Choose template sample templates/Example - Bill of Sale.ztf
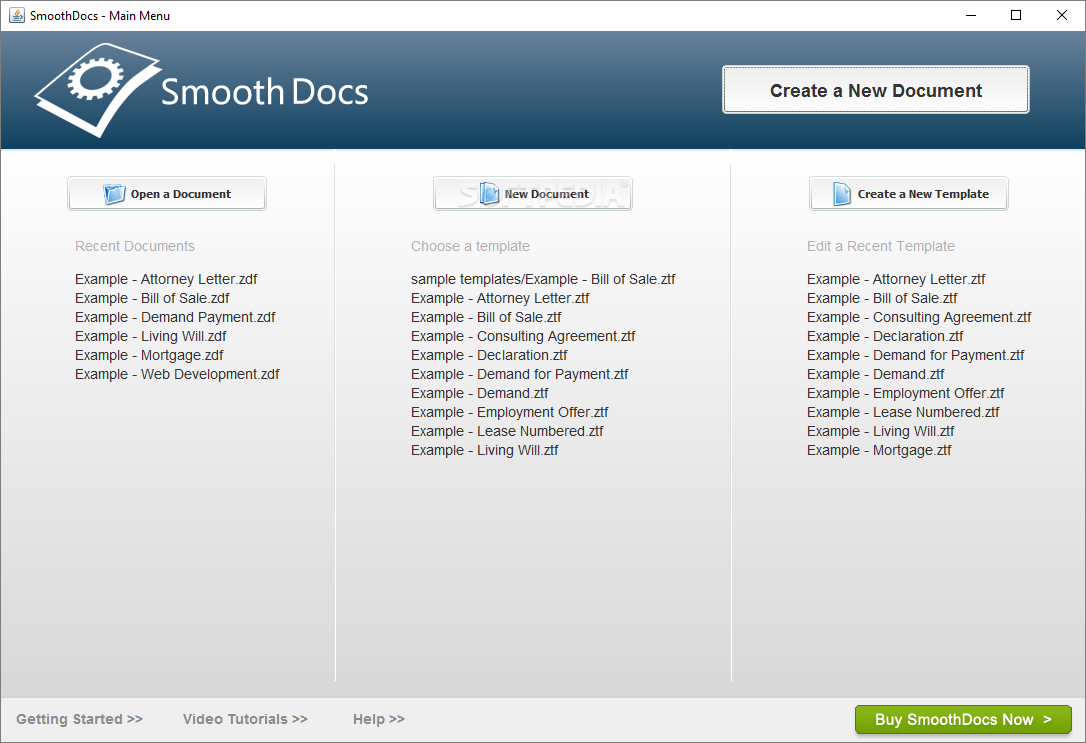Image resolution: width=1086 pixels, height=743 pixels. (x=543, y=279)
